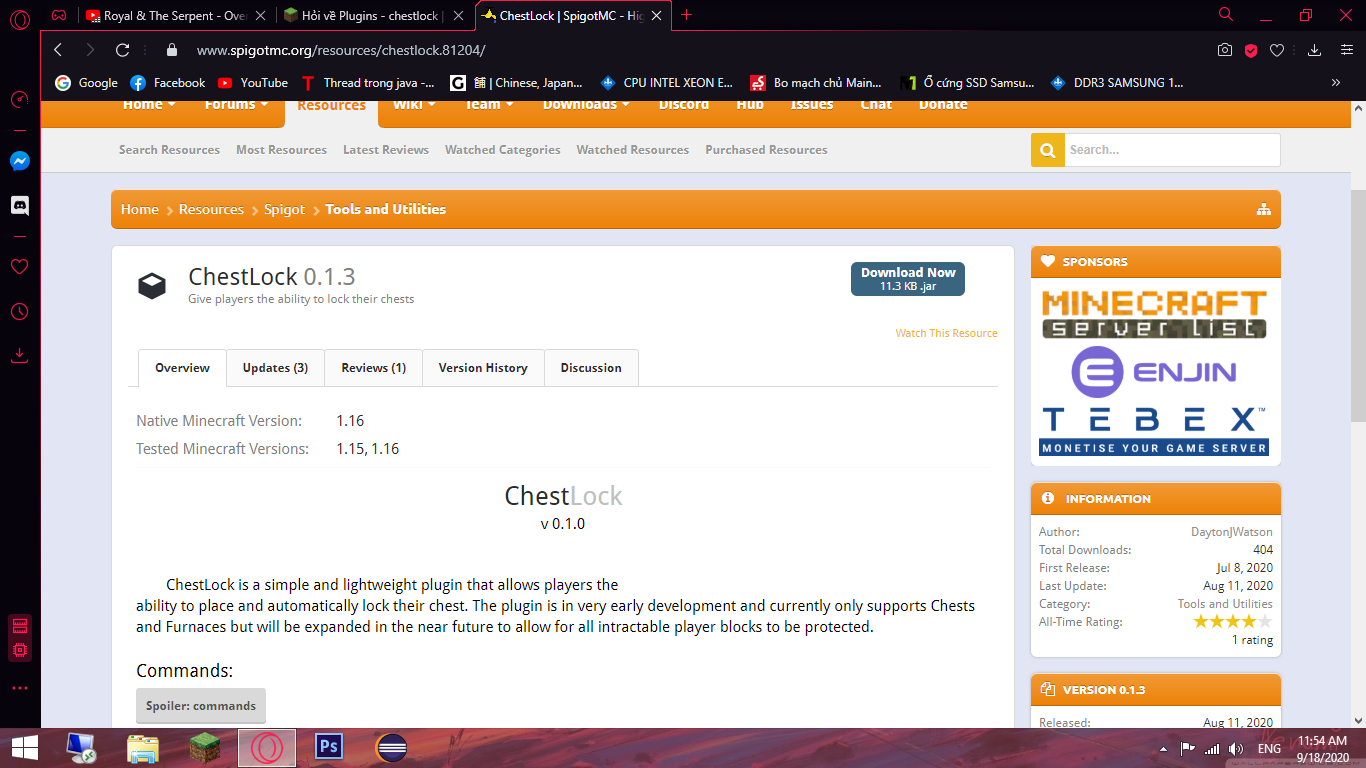
Task: Open the sitemap icon in the breadcrumb bar
Action: pos(1264,209)
